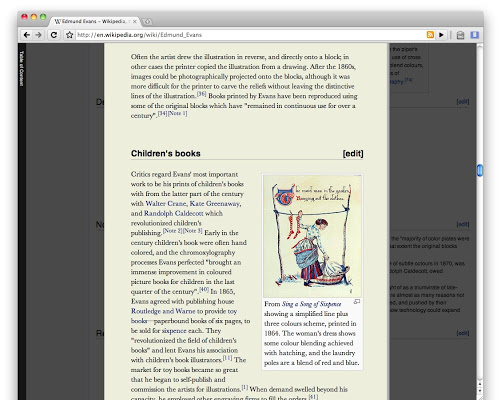Click the blue extension icon in toolbar

pos(475,35)
